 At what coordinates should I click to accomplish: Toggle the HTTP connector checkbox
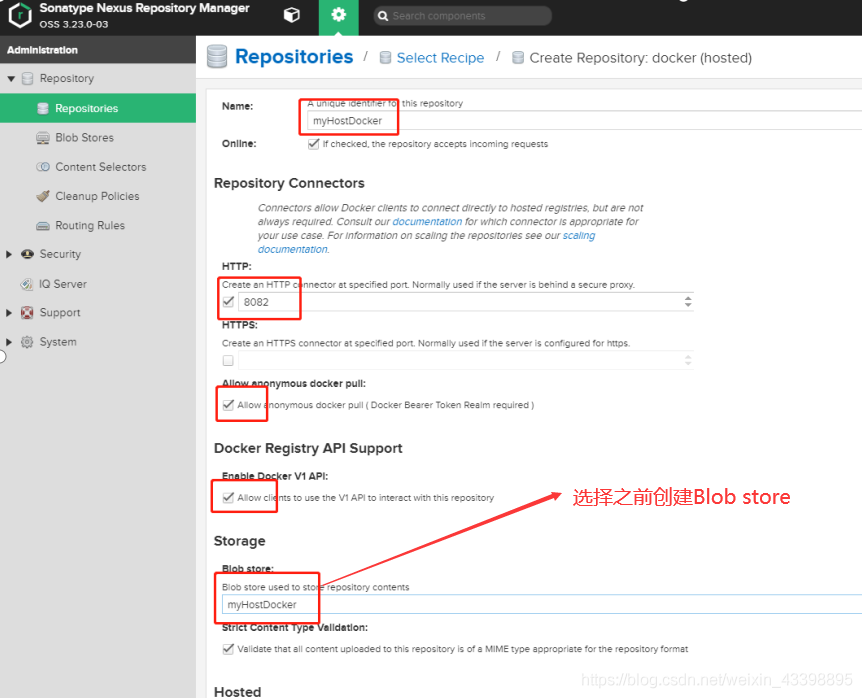pyautogui.click(x=228, y=302)
